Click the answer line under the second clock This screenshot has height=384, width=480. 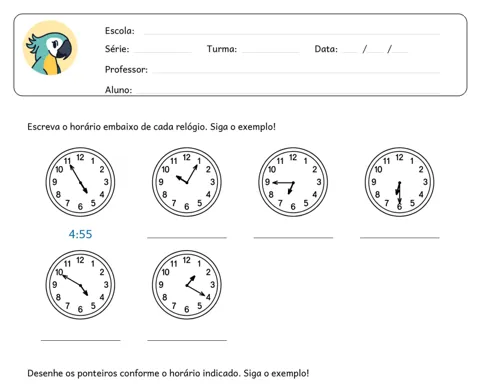tap(187, 238)
